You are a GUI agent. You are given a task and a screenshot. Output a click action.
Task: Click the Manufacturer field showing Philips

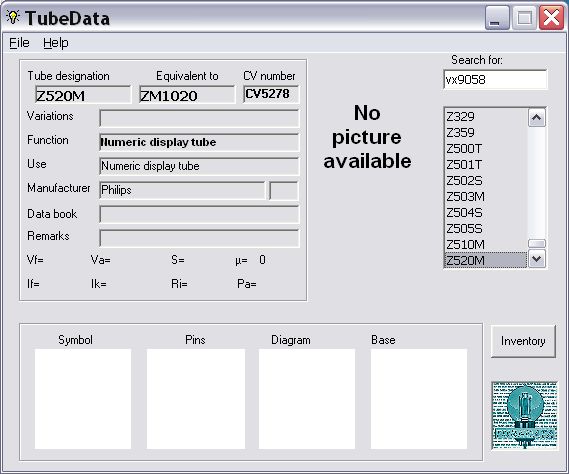pyautogui.click(x=183, y=190)
